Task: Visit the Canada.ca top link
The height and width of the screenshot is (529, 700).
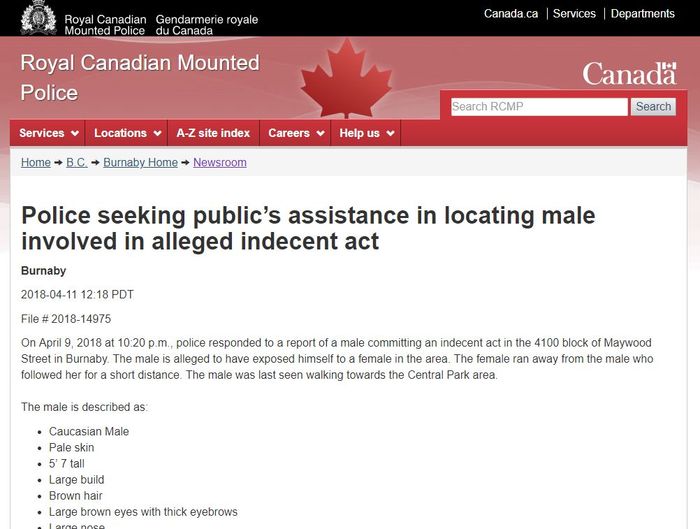Action: tap(511, 14)
